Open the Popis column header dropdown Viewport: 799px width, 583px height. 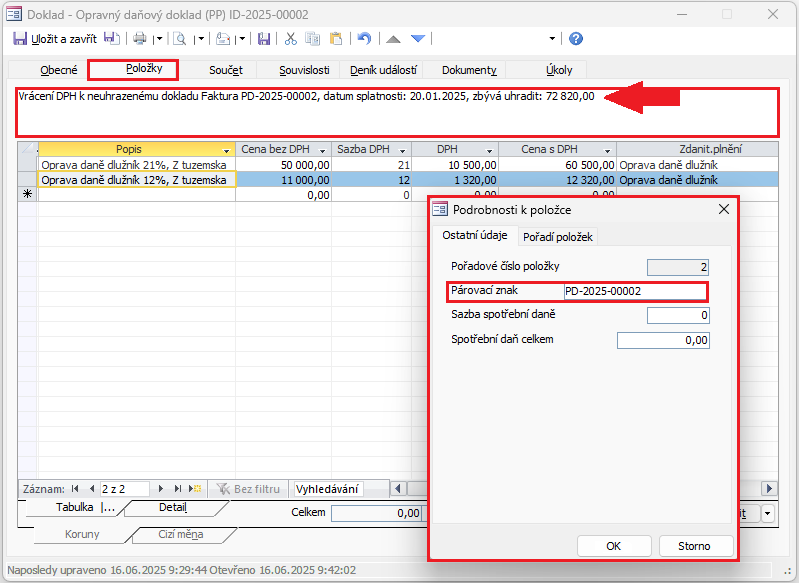(226, 150)
